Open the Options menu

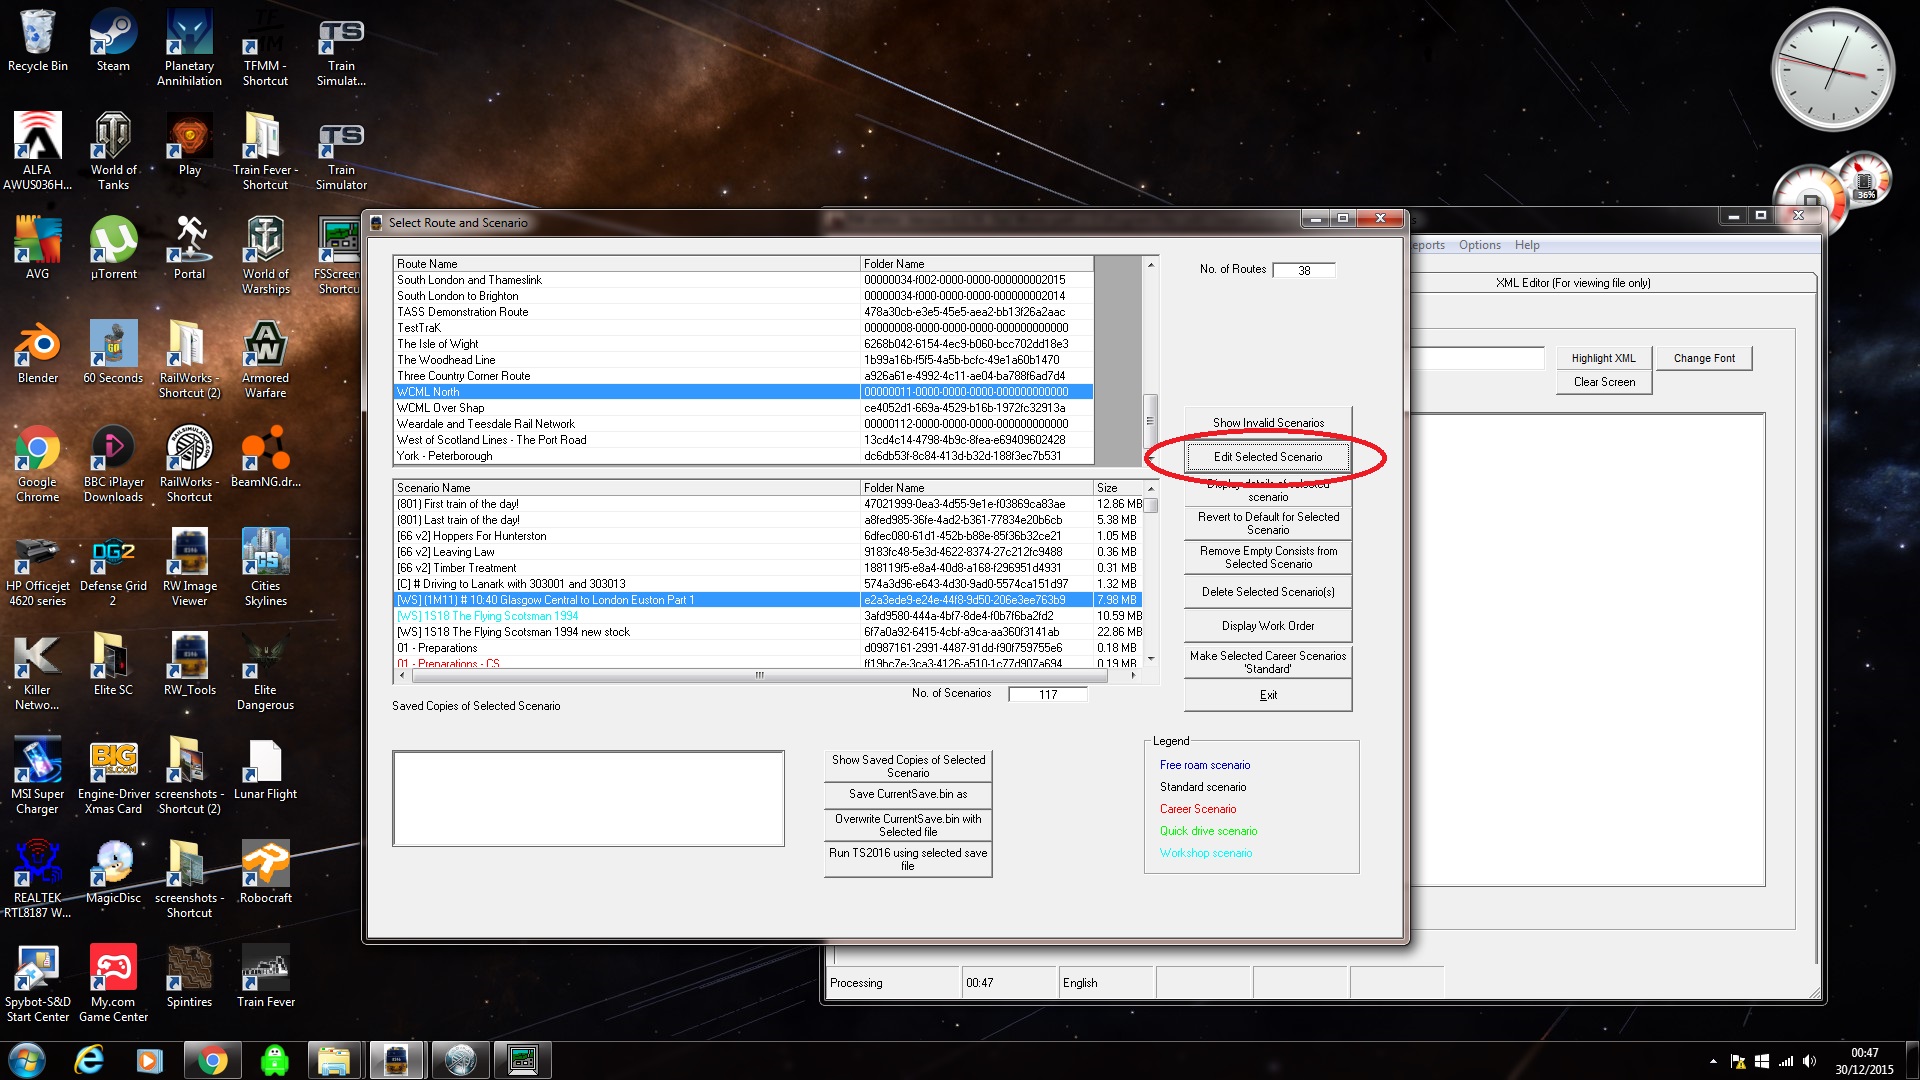click(1479, 245)
